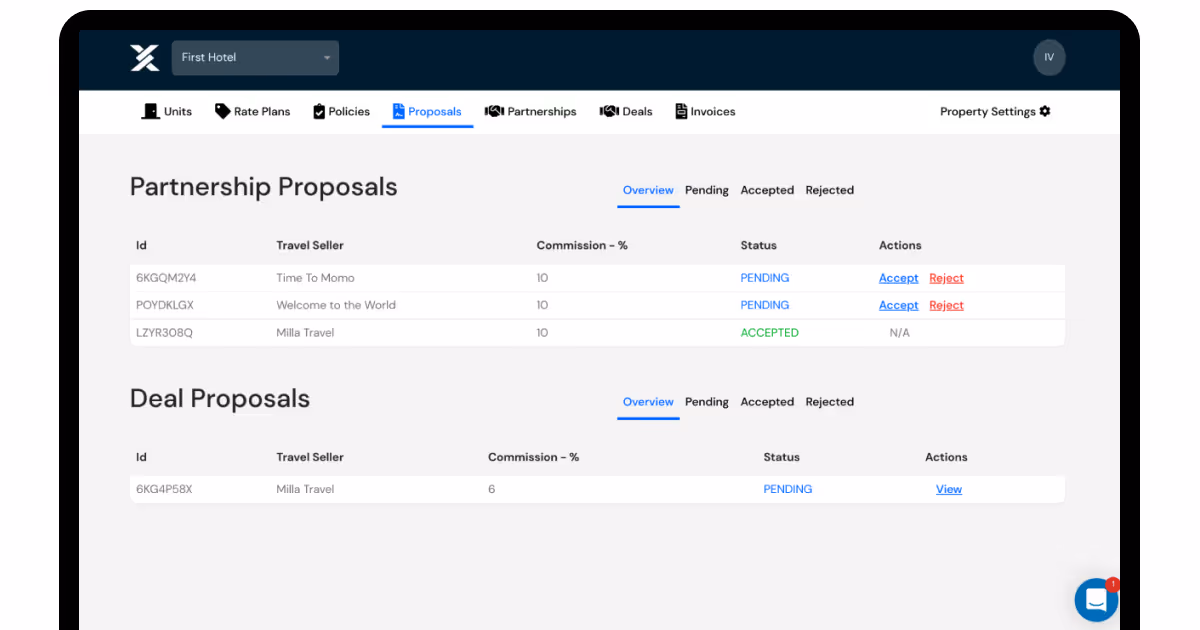Click the Time To Momo seller name
Screen dimensions: 1200x630
[315, 278]
